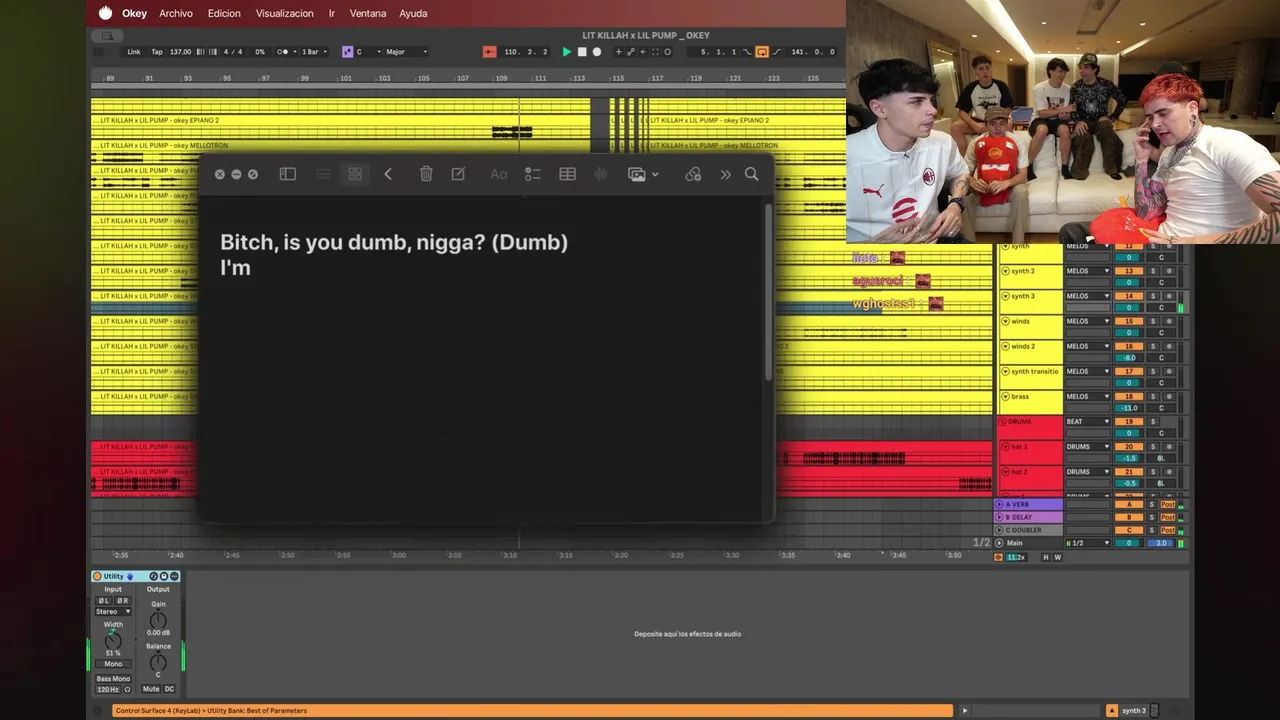Switch Notes to gallery view
Viewport: 1280px width, 720px height.
coord(355,174)
